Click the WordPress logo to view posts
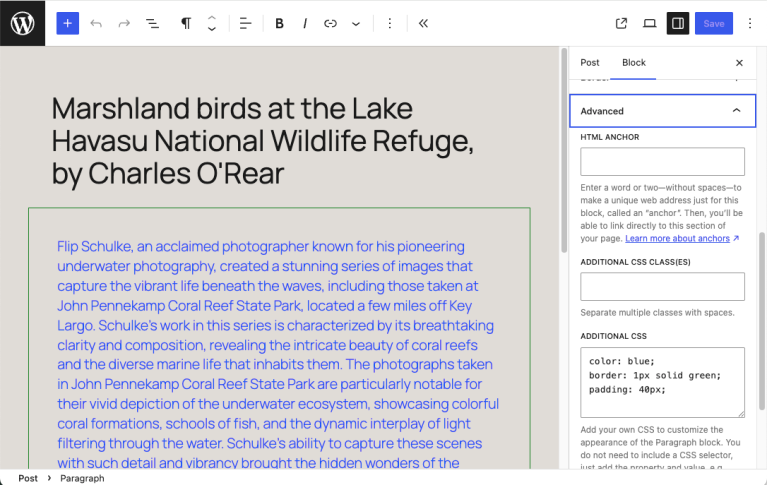767x485 pixels. click(23, 23)
